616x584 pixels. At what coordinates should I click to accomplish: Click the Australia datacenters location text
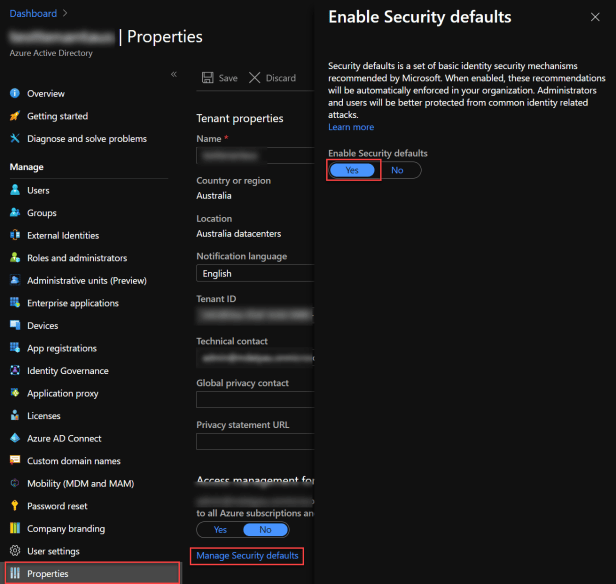click(238, 234)
